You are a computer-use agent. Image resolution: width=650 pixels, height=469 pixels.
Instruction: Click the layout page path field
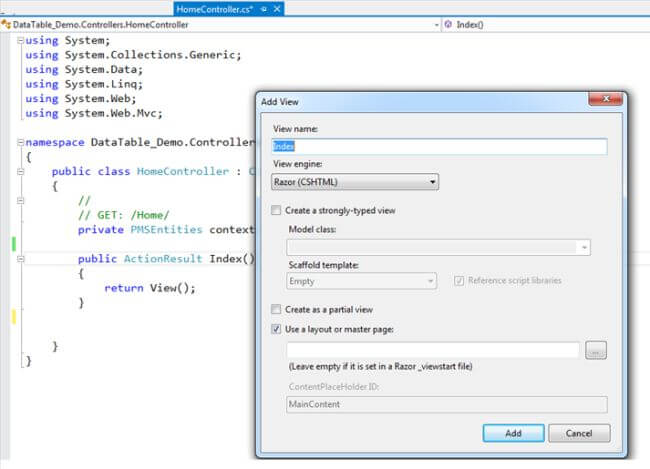(x=433, y=350)
